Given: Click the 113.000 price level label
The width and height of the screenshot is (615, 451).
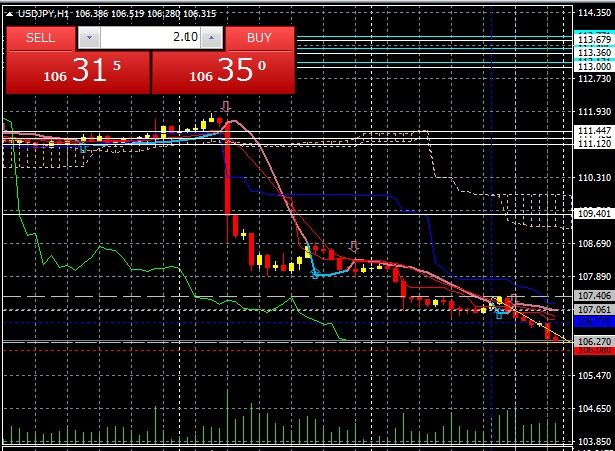Looking at the screenshot, I should click(595, 66).
